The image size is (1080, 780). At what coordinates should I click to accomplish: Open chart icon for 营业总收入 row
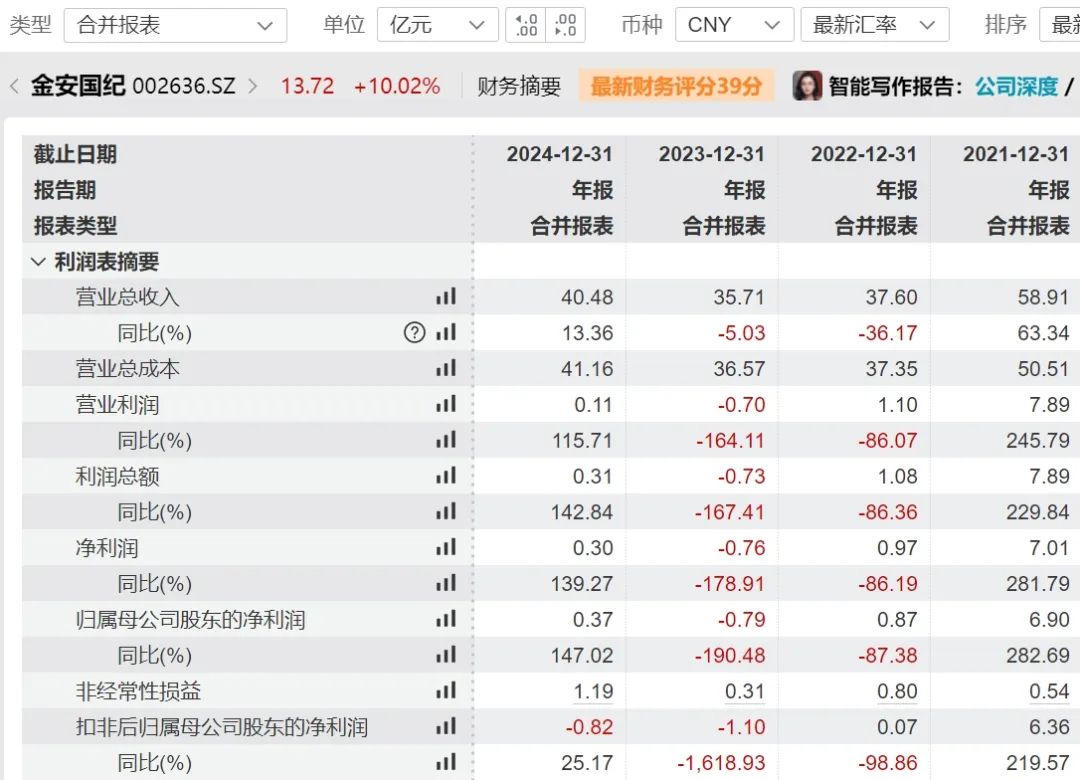(446, 296)
